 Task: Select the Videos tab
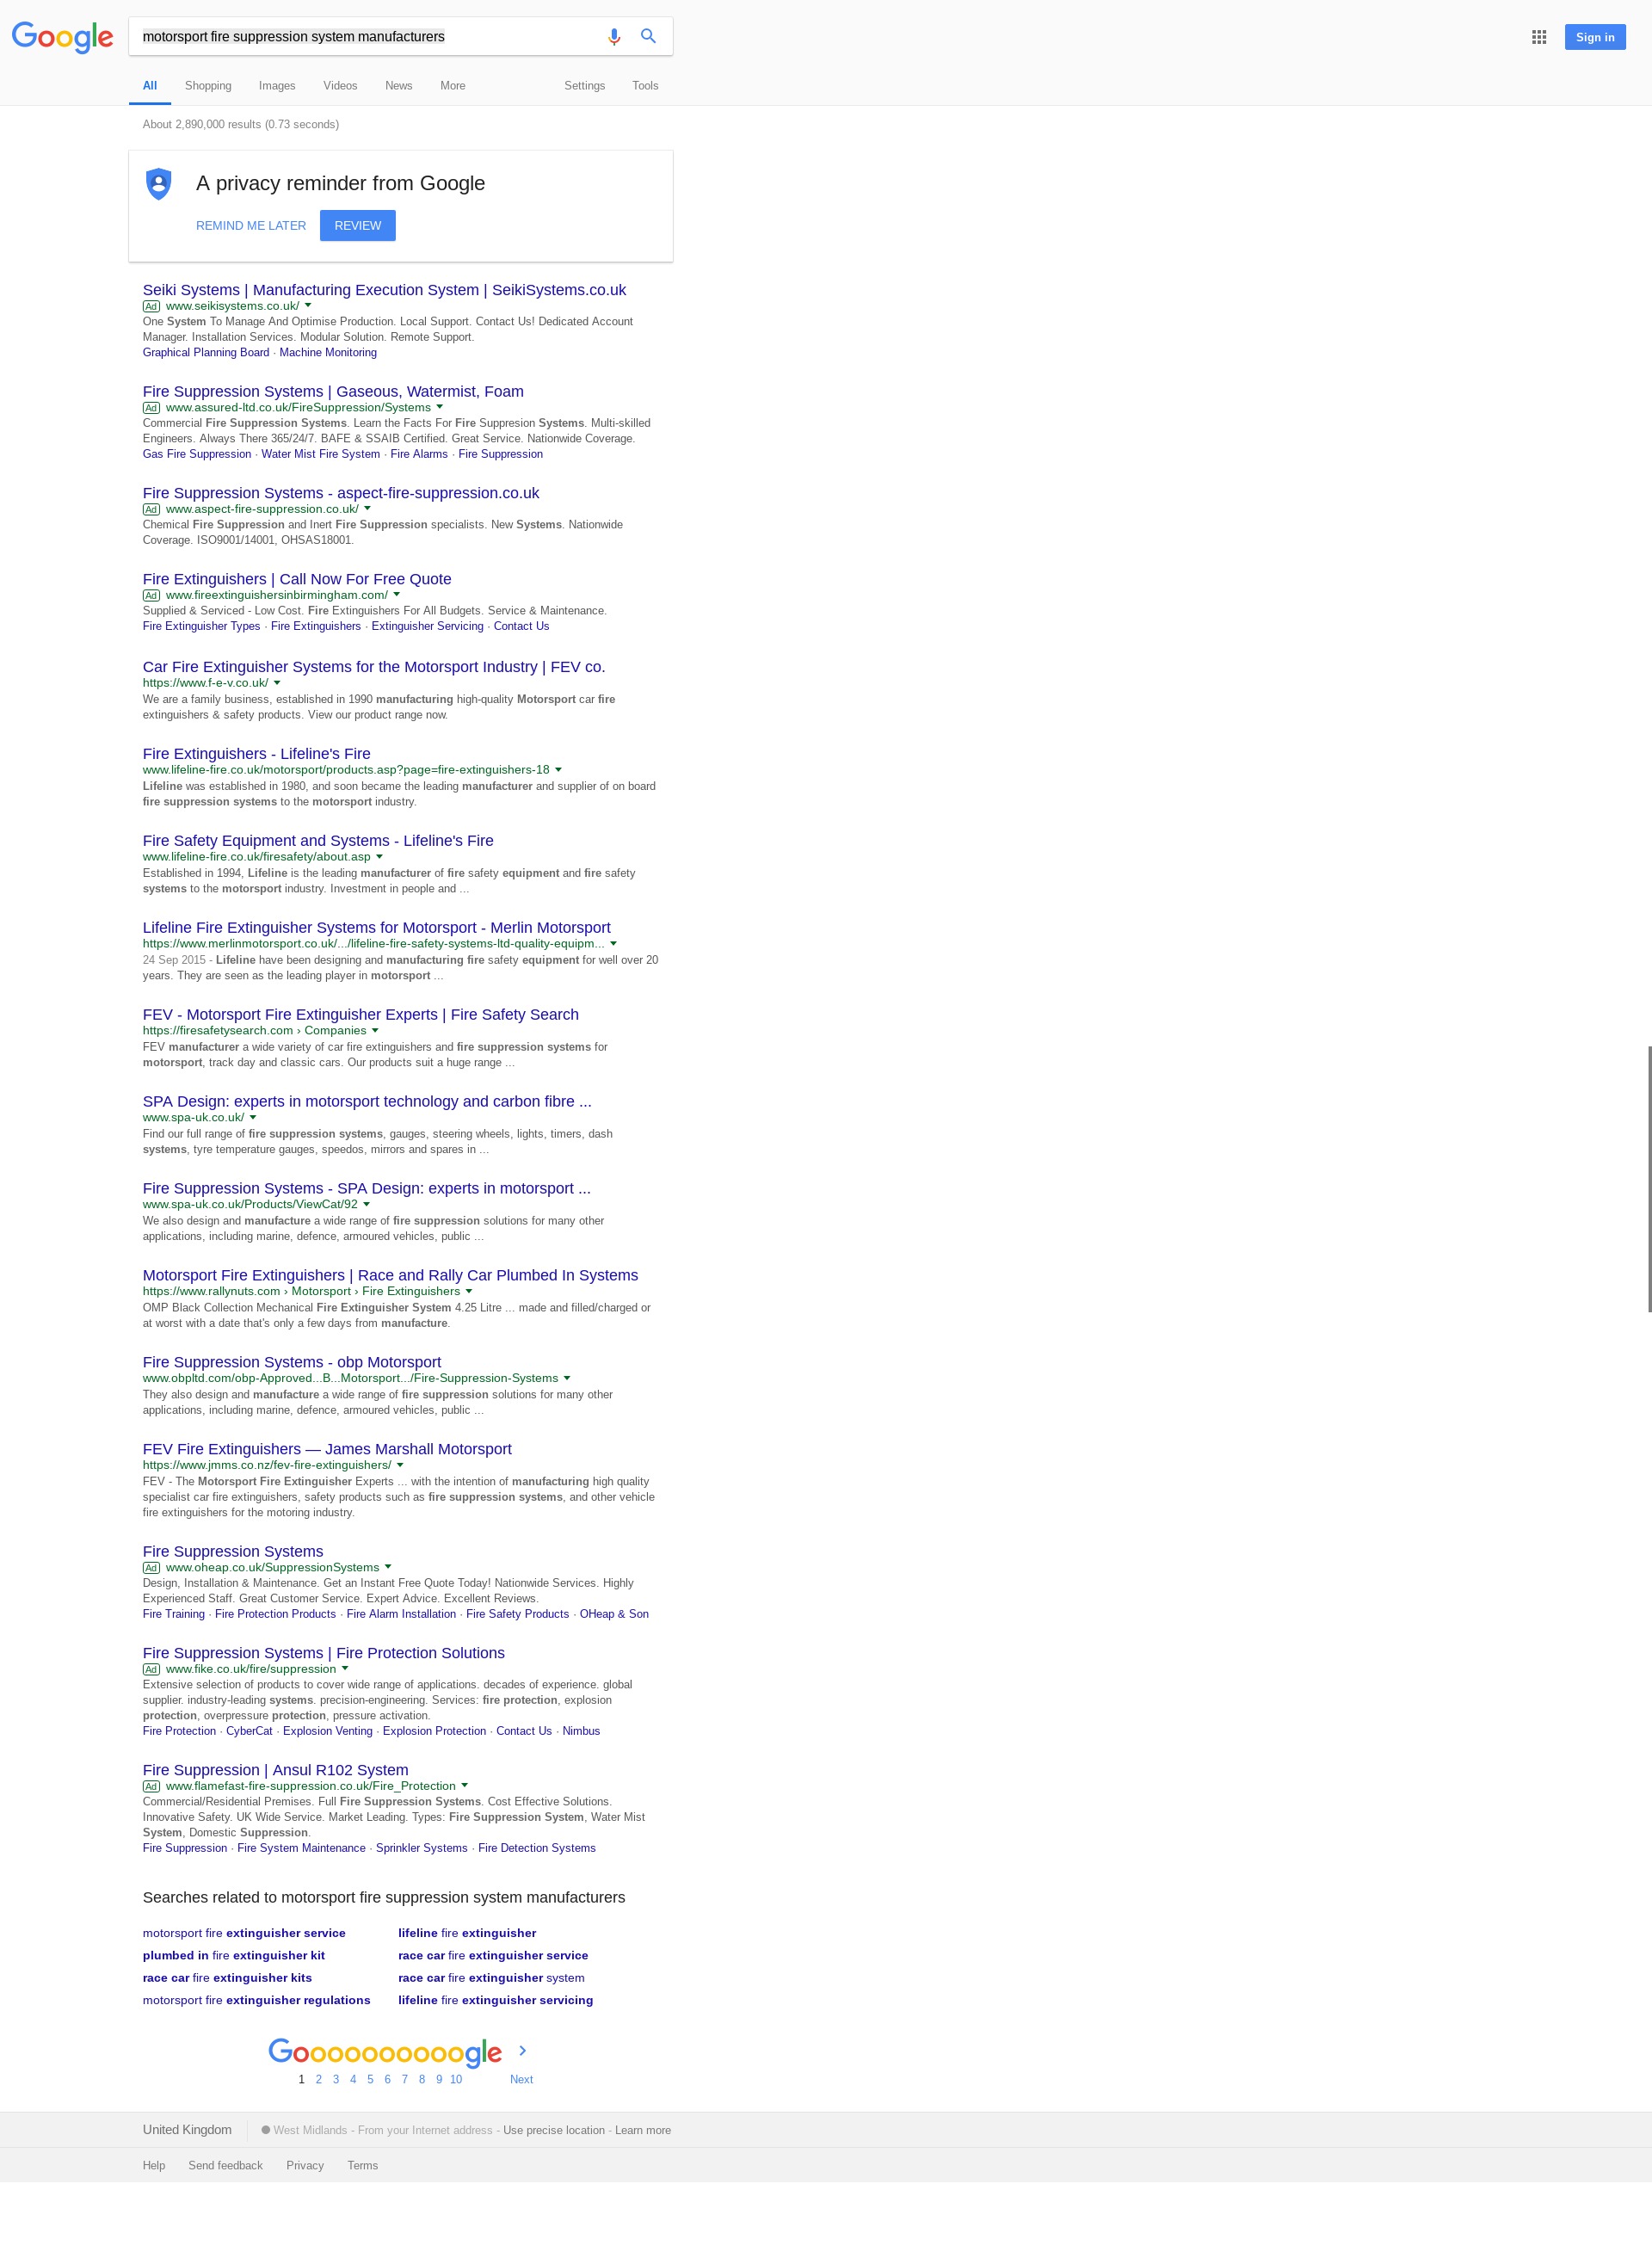340,84
